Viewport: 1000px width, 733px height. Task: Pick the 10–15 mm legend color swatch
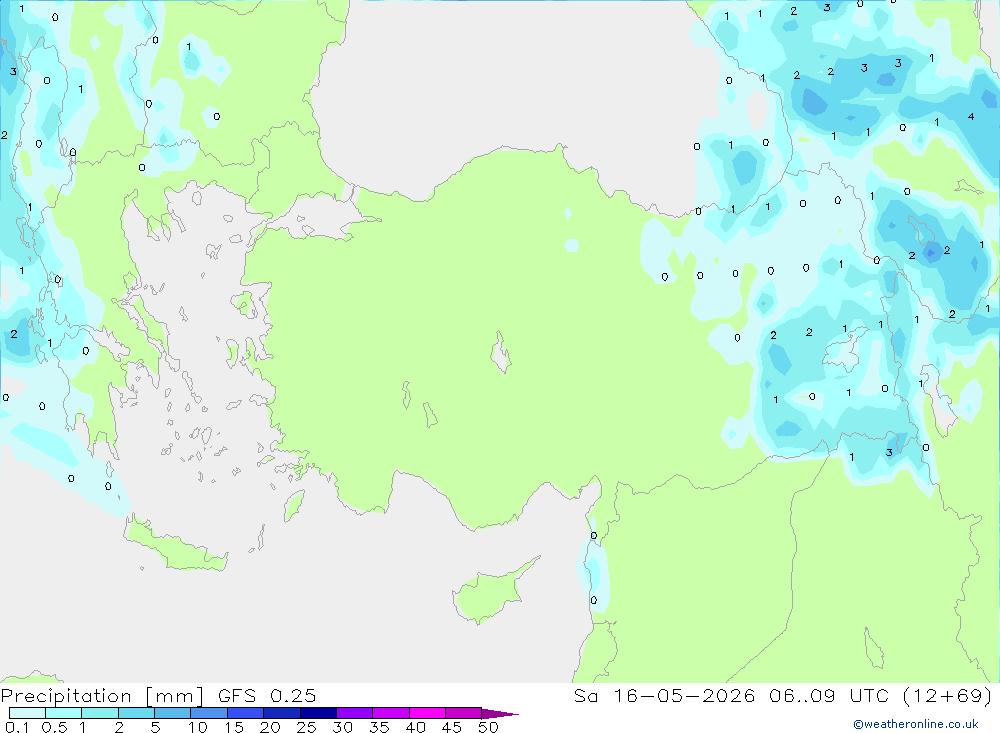209,713
